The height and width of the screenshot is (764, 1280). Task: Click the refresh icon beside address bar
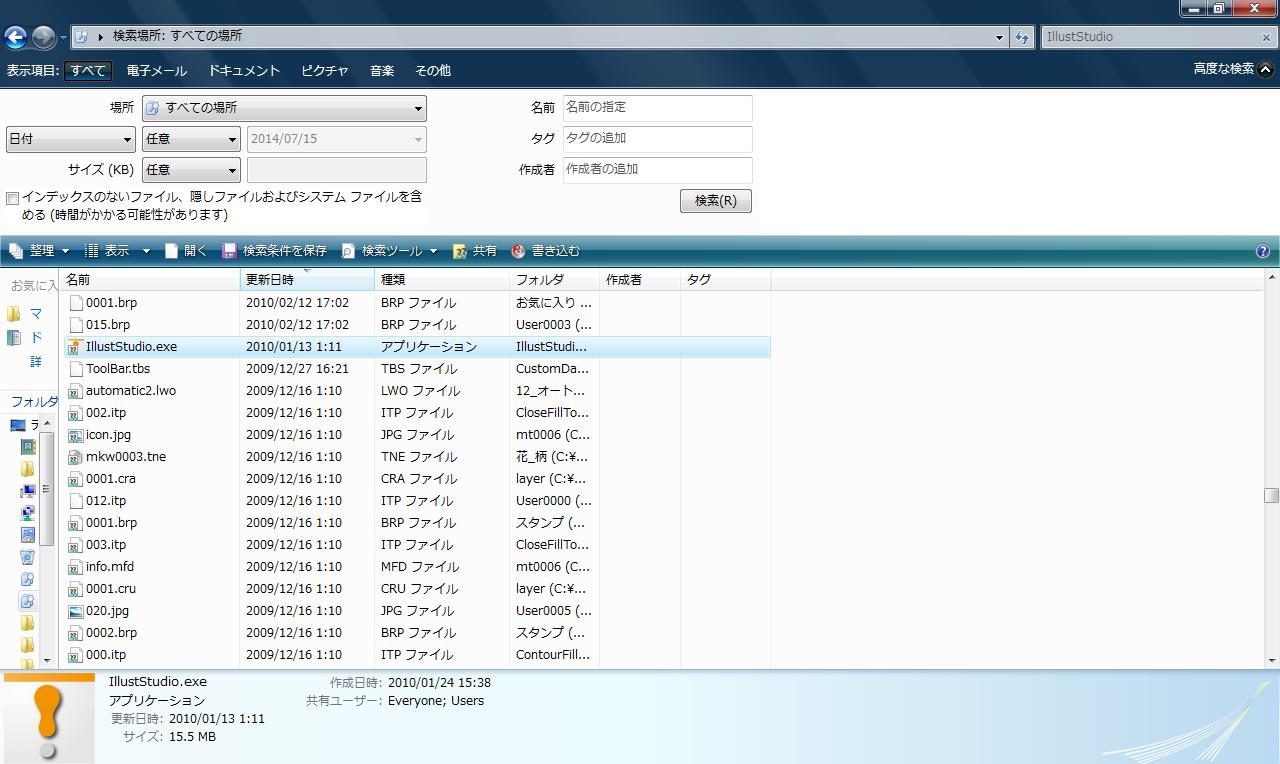pyautogui.click(x=1022, y=37)
